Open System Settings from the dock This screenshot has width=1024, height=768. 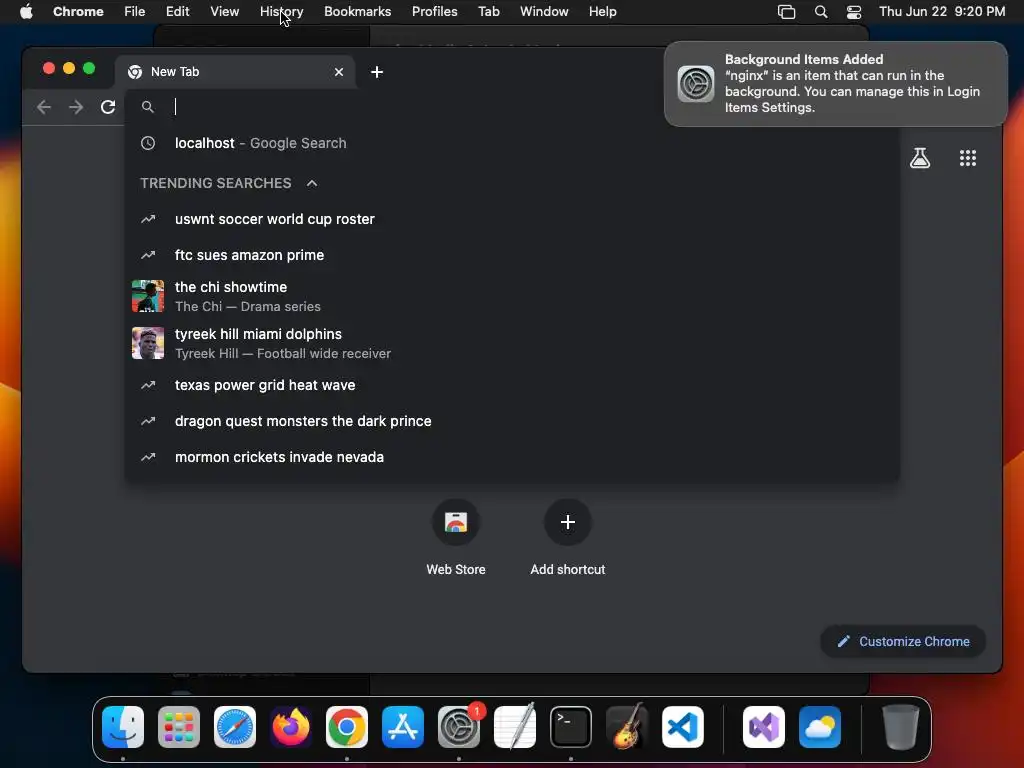[x=459, y=727]
